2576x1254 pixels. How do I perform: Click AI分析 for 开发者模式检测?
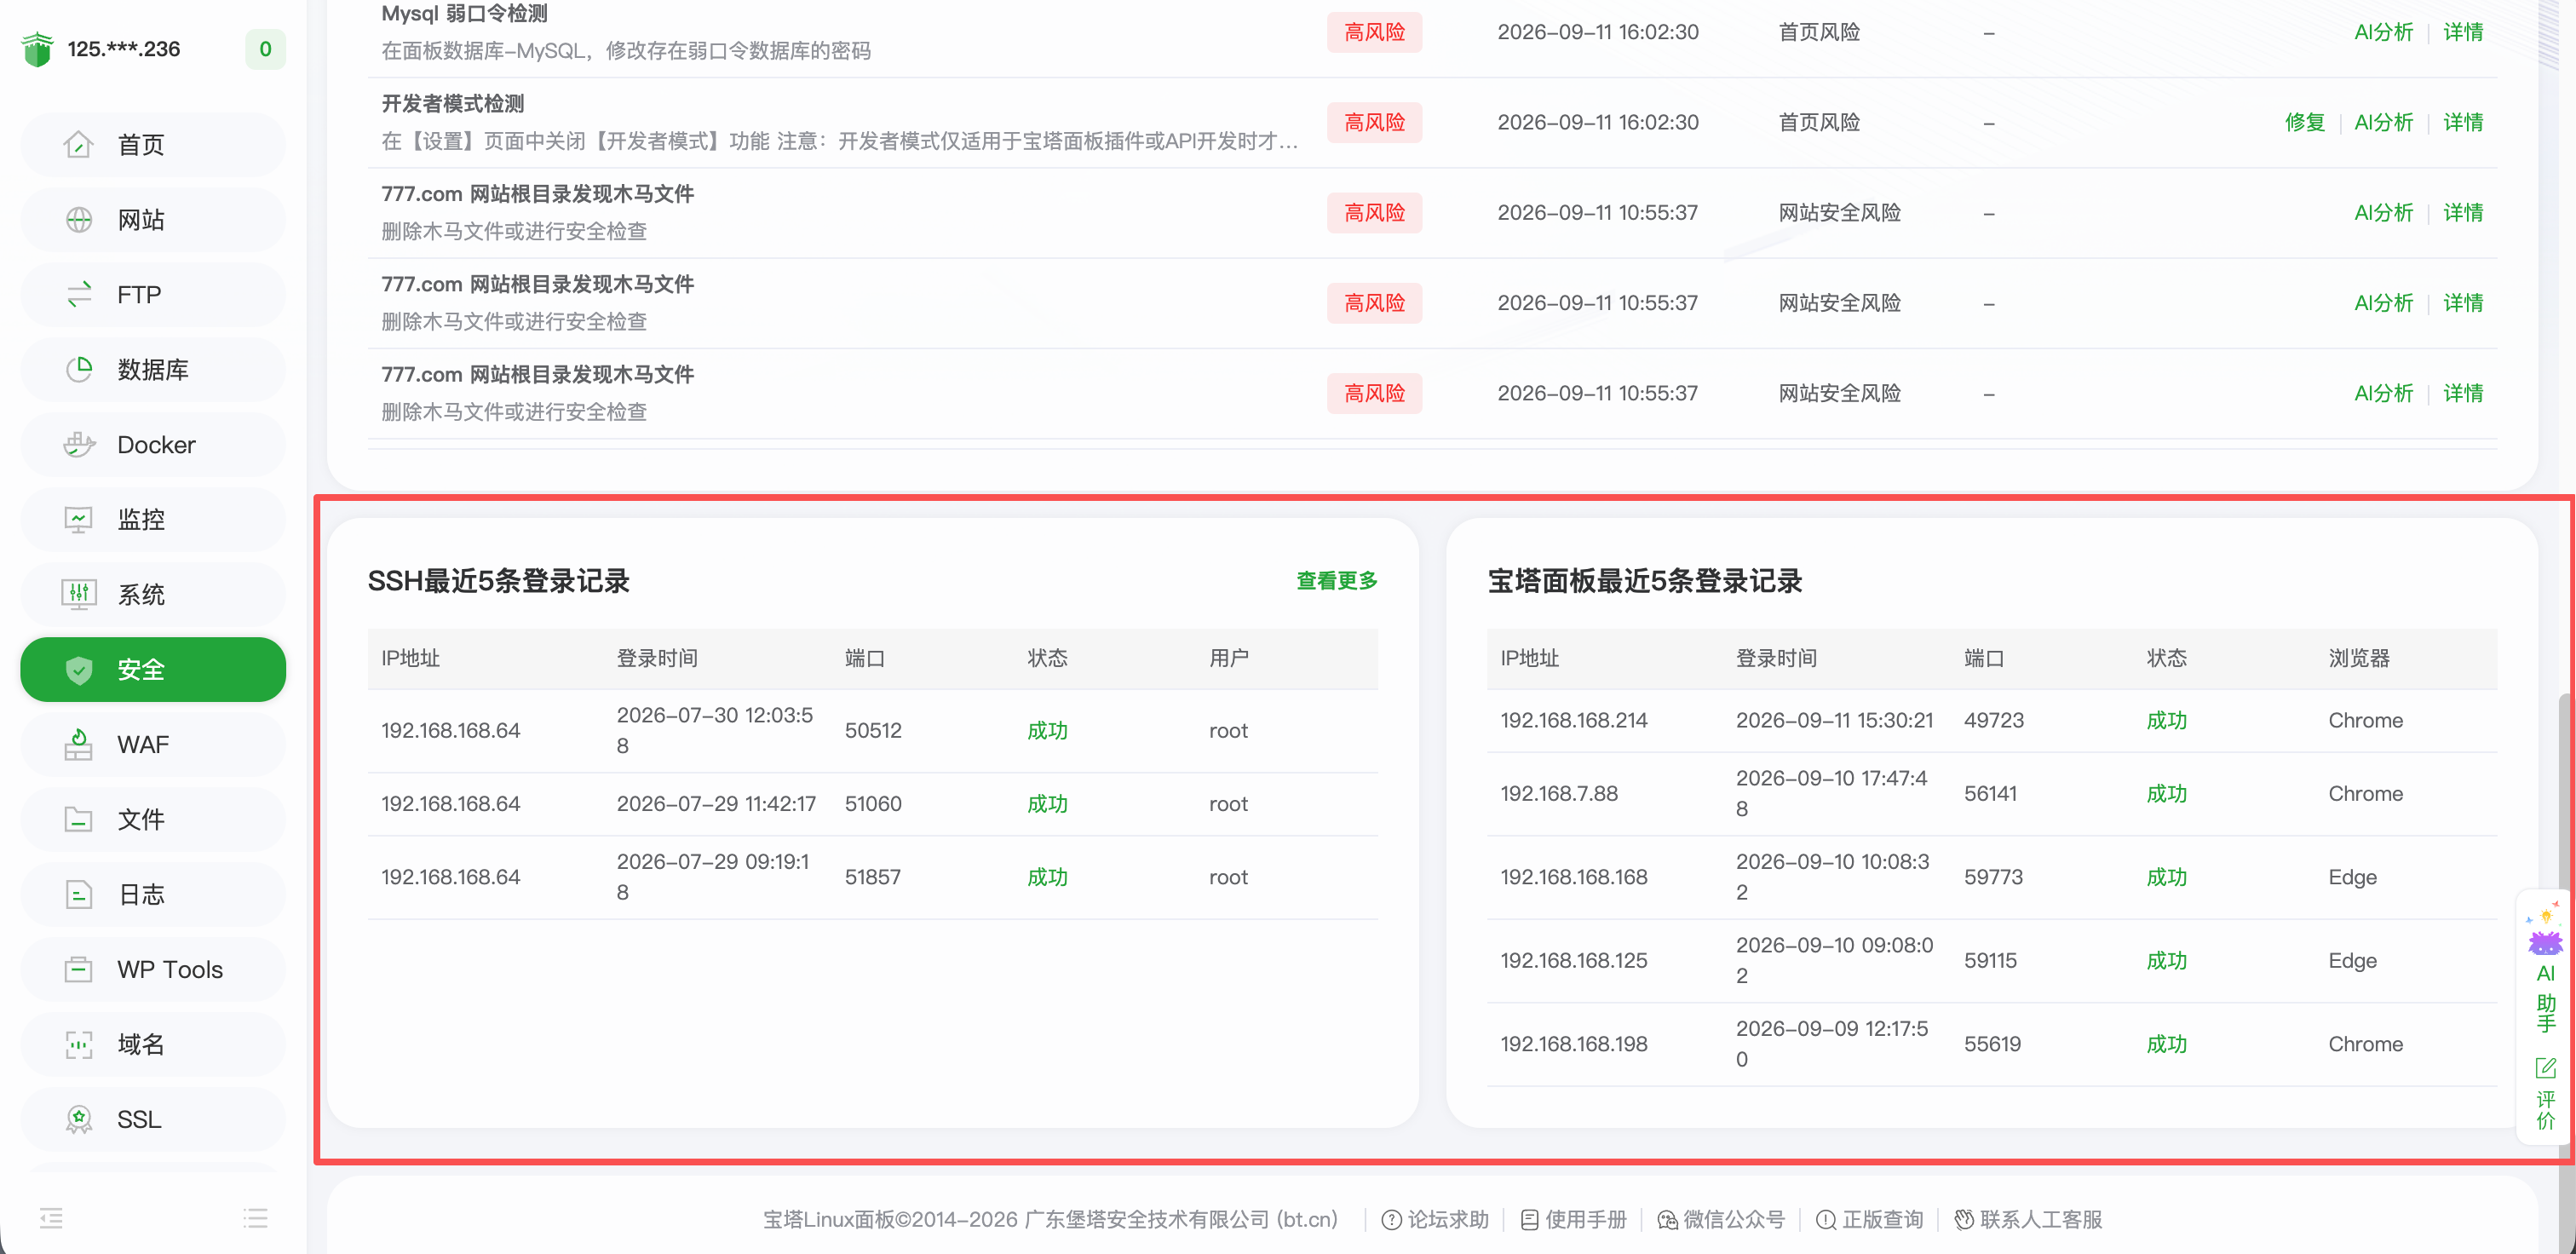point(2383,122)
